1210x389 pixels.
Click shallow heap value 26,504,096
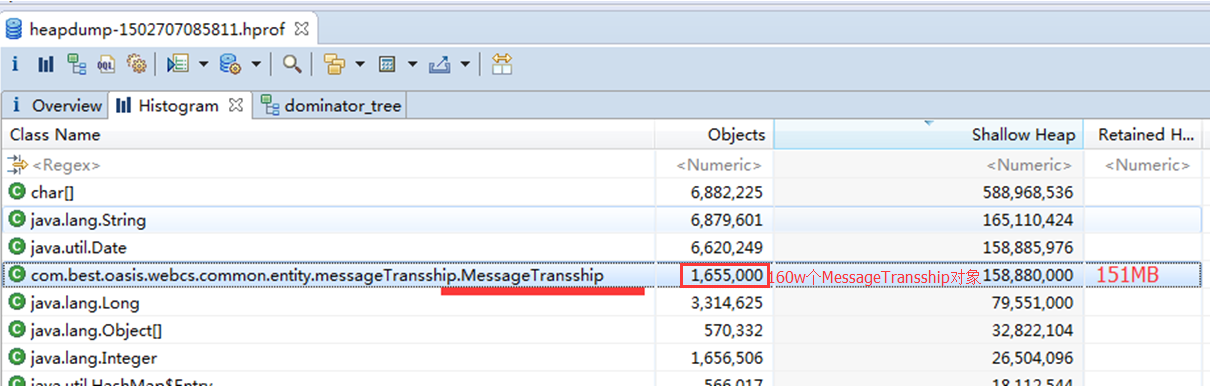[1033, 357]
